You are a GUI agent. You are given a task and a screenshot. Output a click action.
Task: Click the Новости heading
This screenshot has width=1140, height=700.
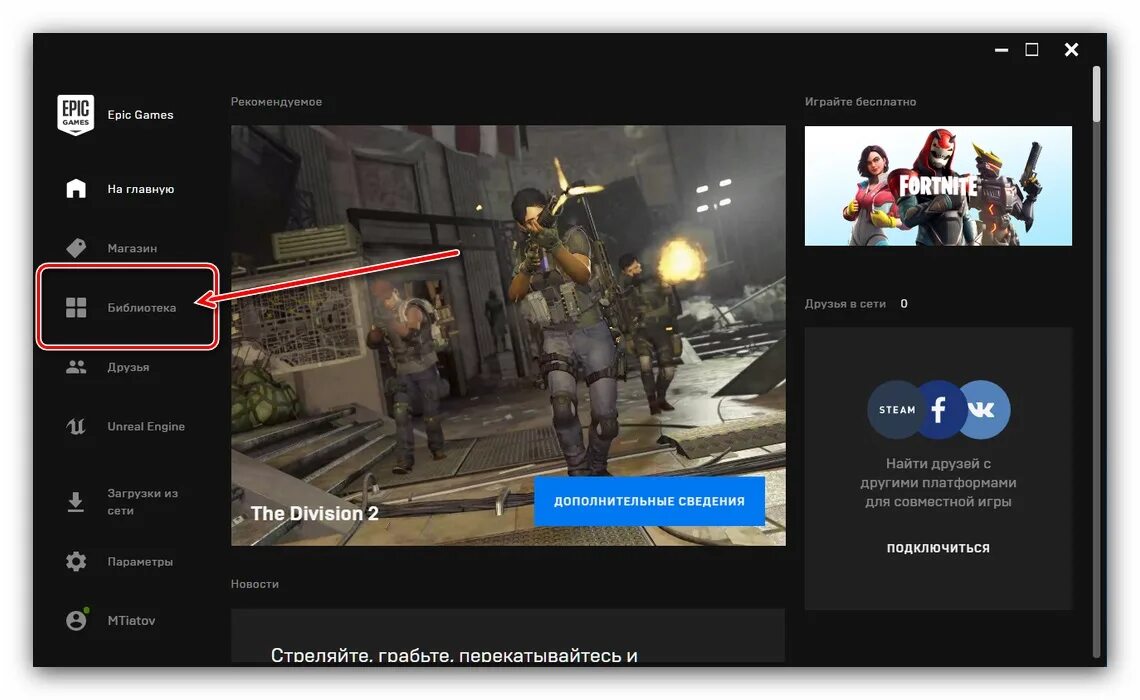coord(254,584)
